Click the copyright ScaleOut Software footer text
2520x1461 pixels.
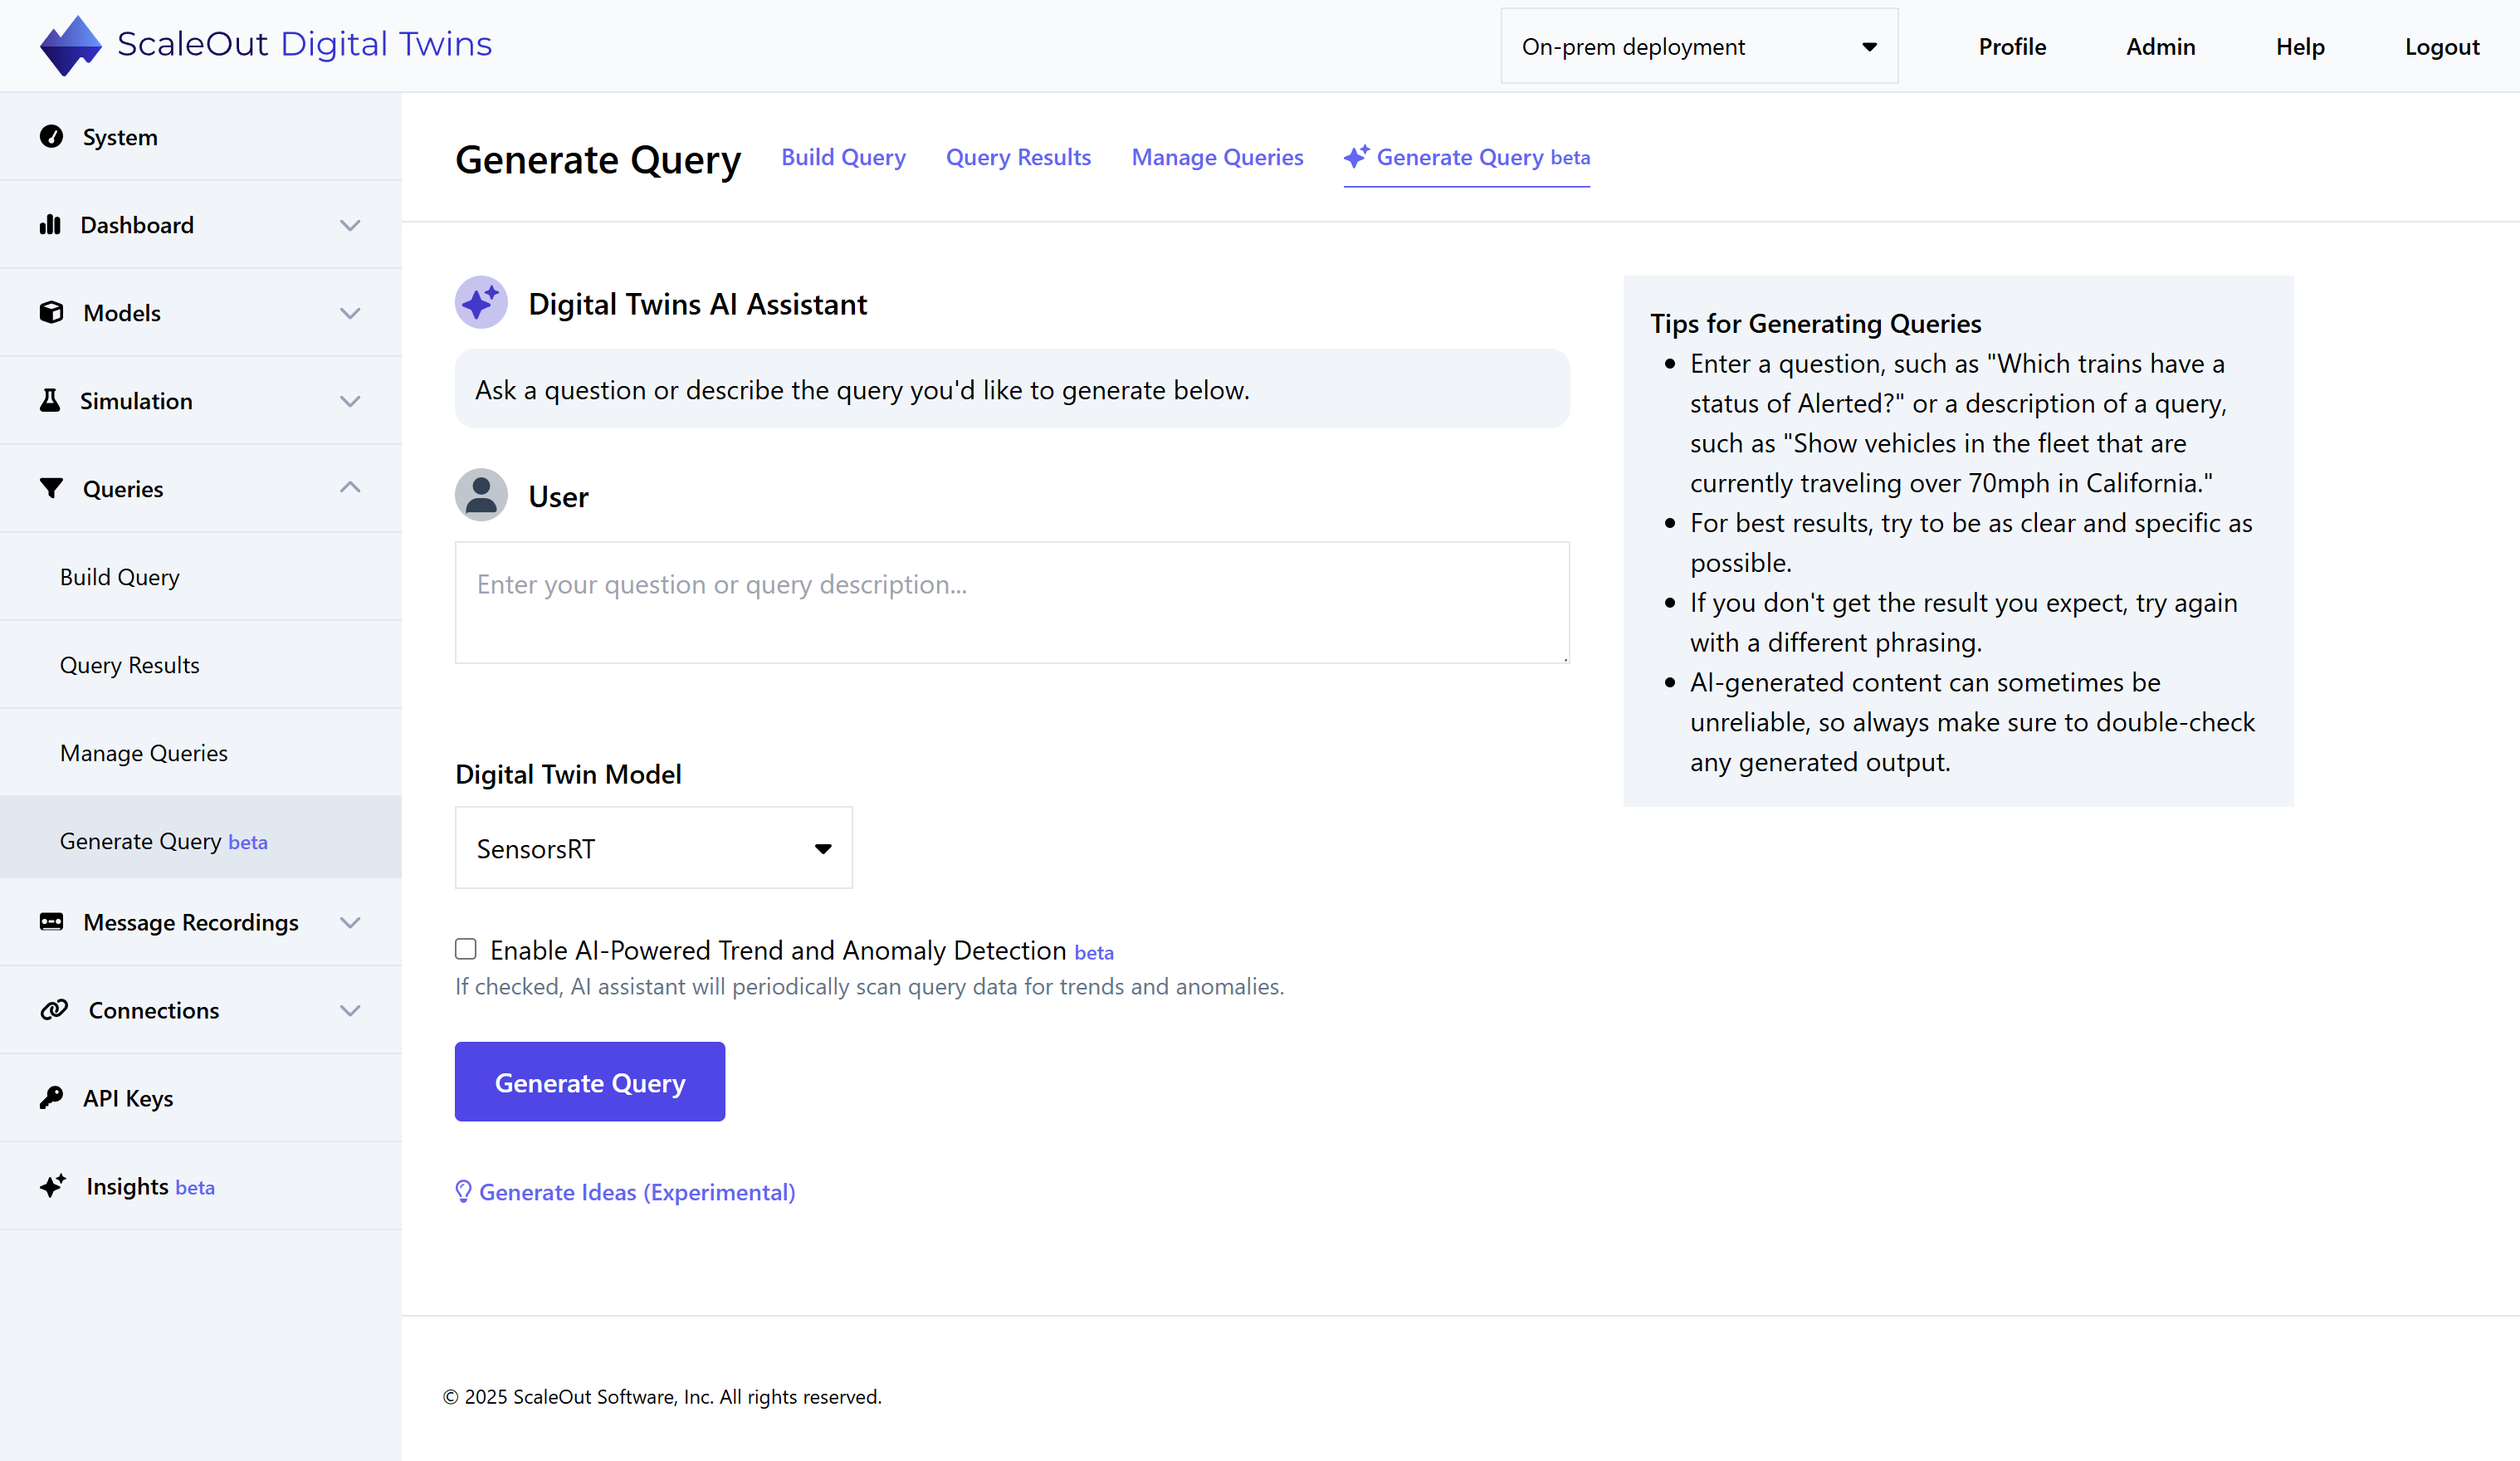tap(662, 1396)
